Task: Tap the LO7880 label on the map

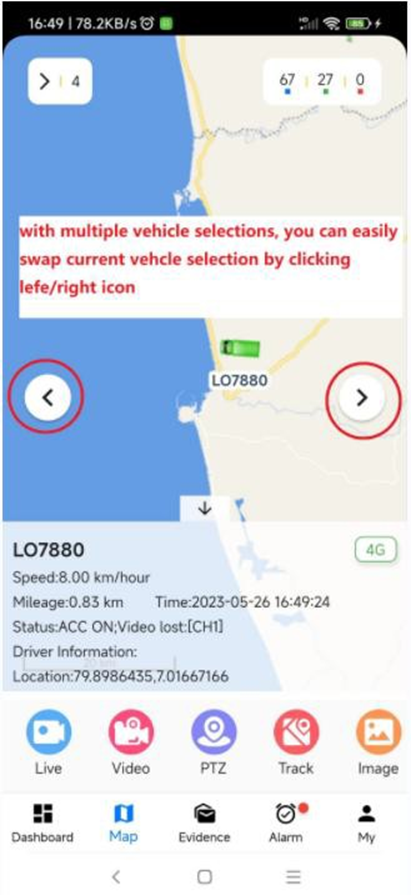Action: [x=240, y=380]
